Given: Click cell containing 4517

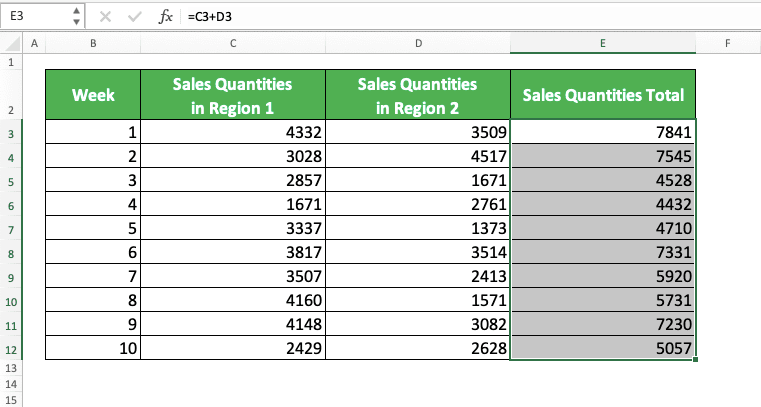Looking at the screenshot, I should pos(418,156).
